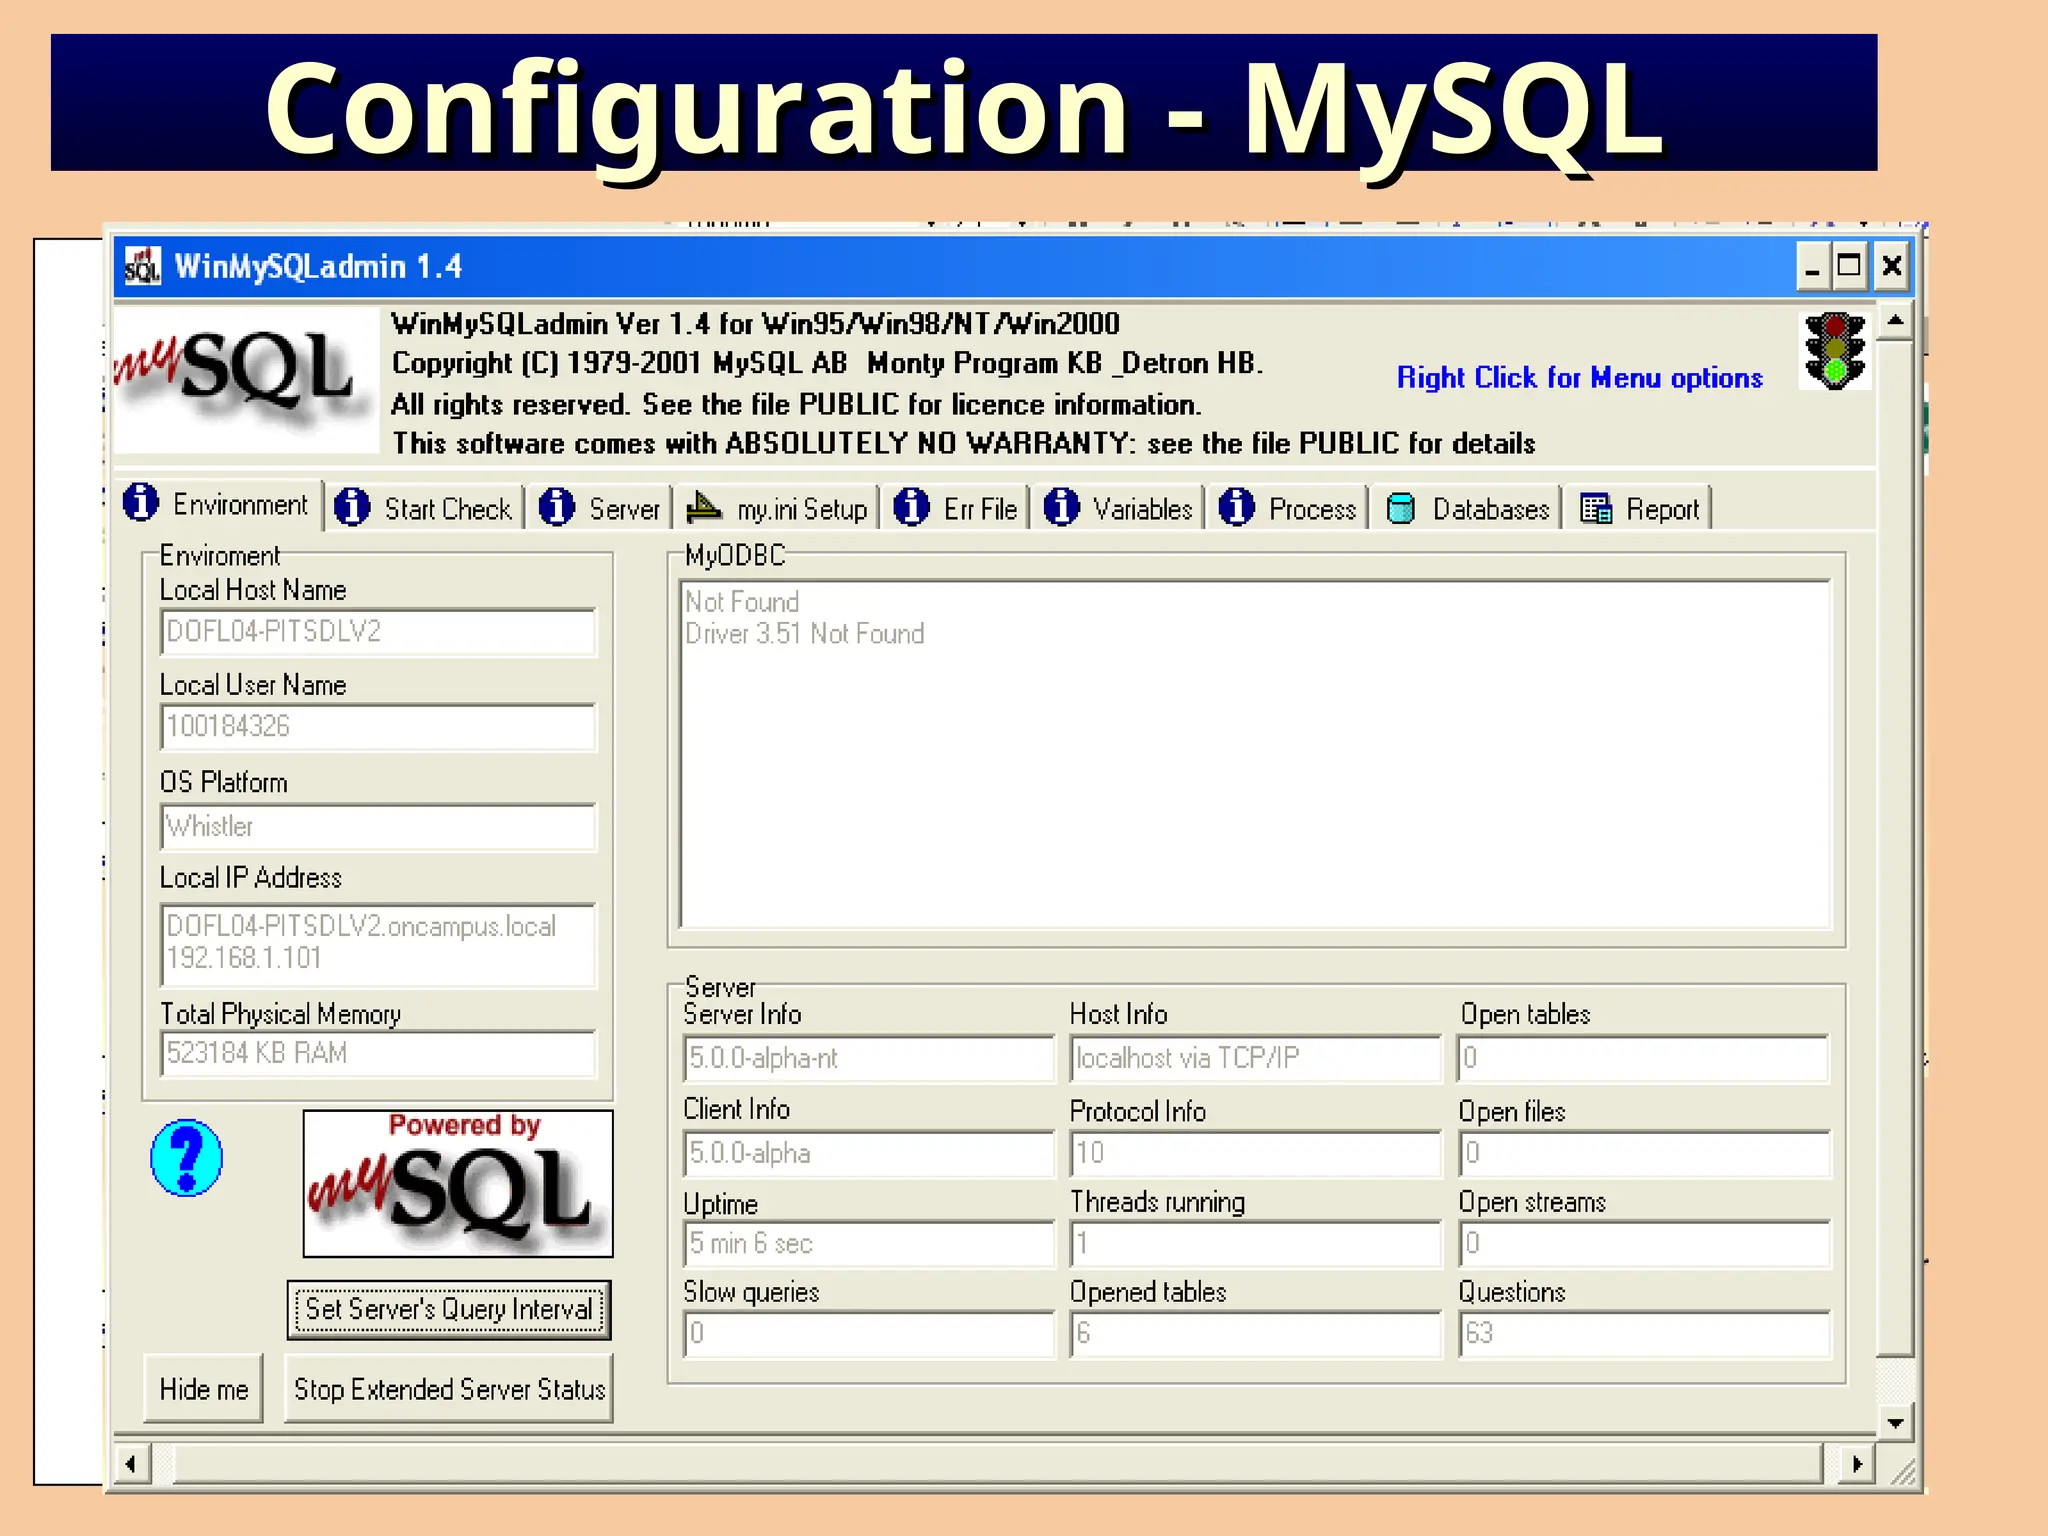
Task: Open the Variables tab
Action: pyautogui.click(x=1119, y=508)
